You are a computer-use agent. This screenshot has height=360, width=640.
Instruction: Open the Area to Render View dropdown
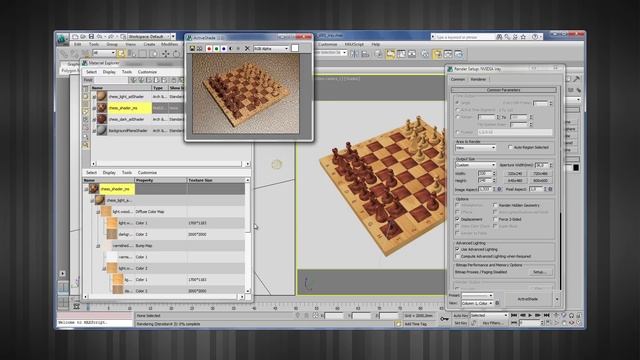476,147
